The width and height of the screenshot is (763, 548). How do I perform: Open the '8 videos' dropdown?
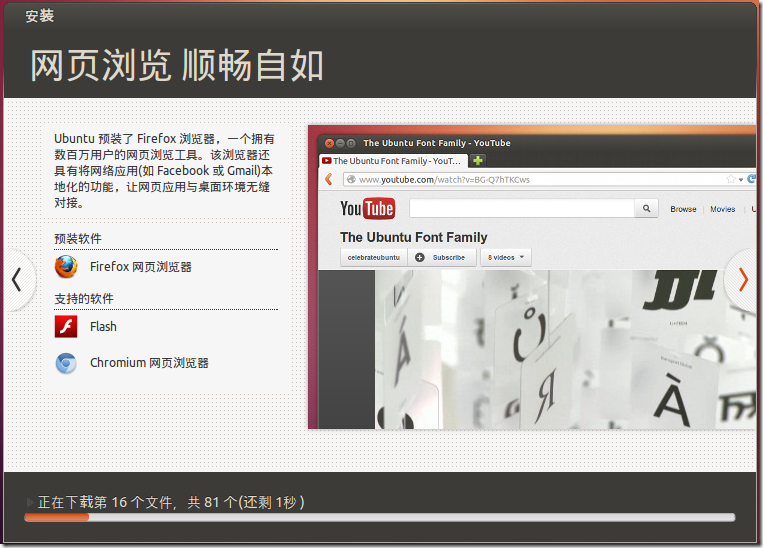click(506, 257)
